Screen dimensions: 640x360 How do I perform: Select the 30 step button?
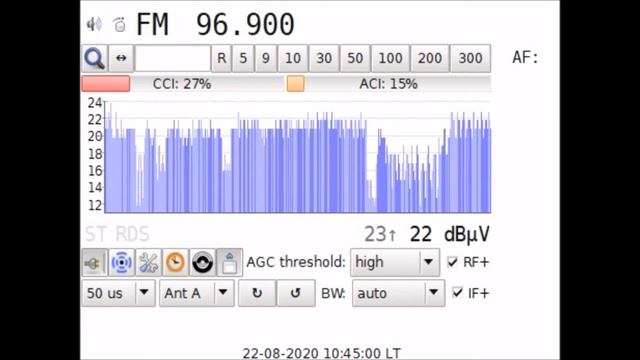[x=324, y=58]
